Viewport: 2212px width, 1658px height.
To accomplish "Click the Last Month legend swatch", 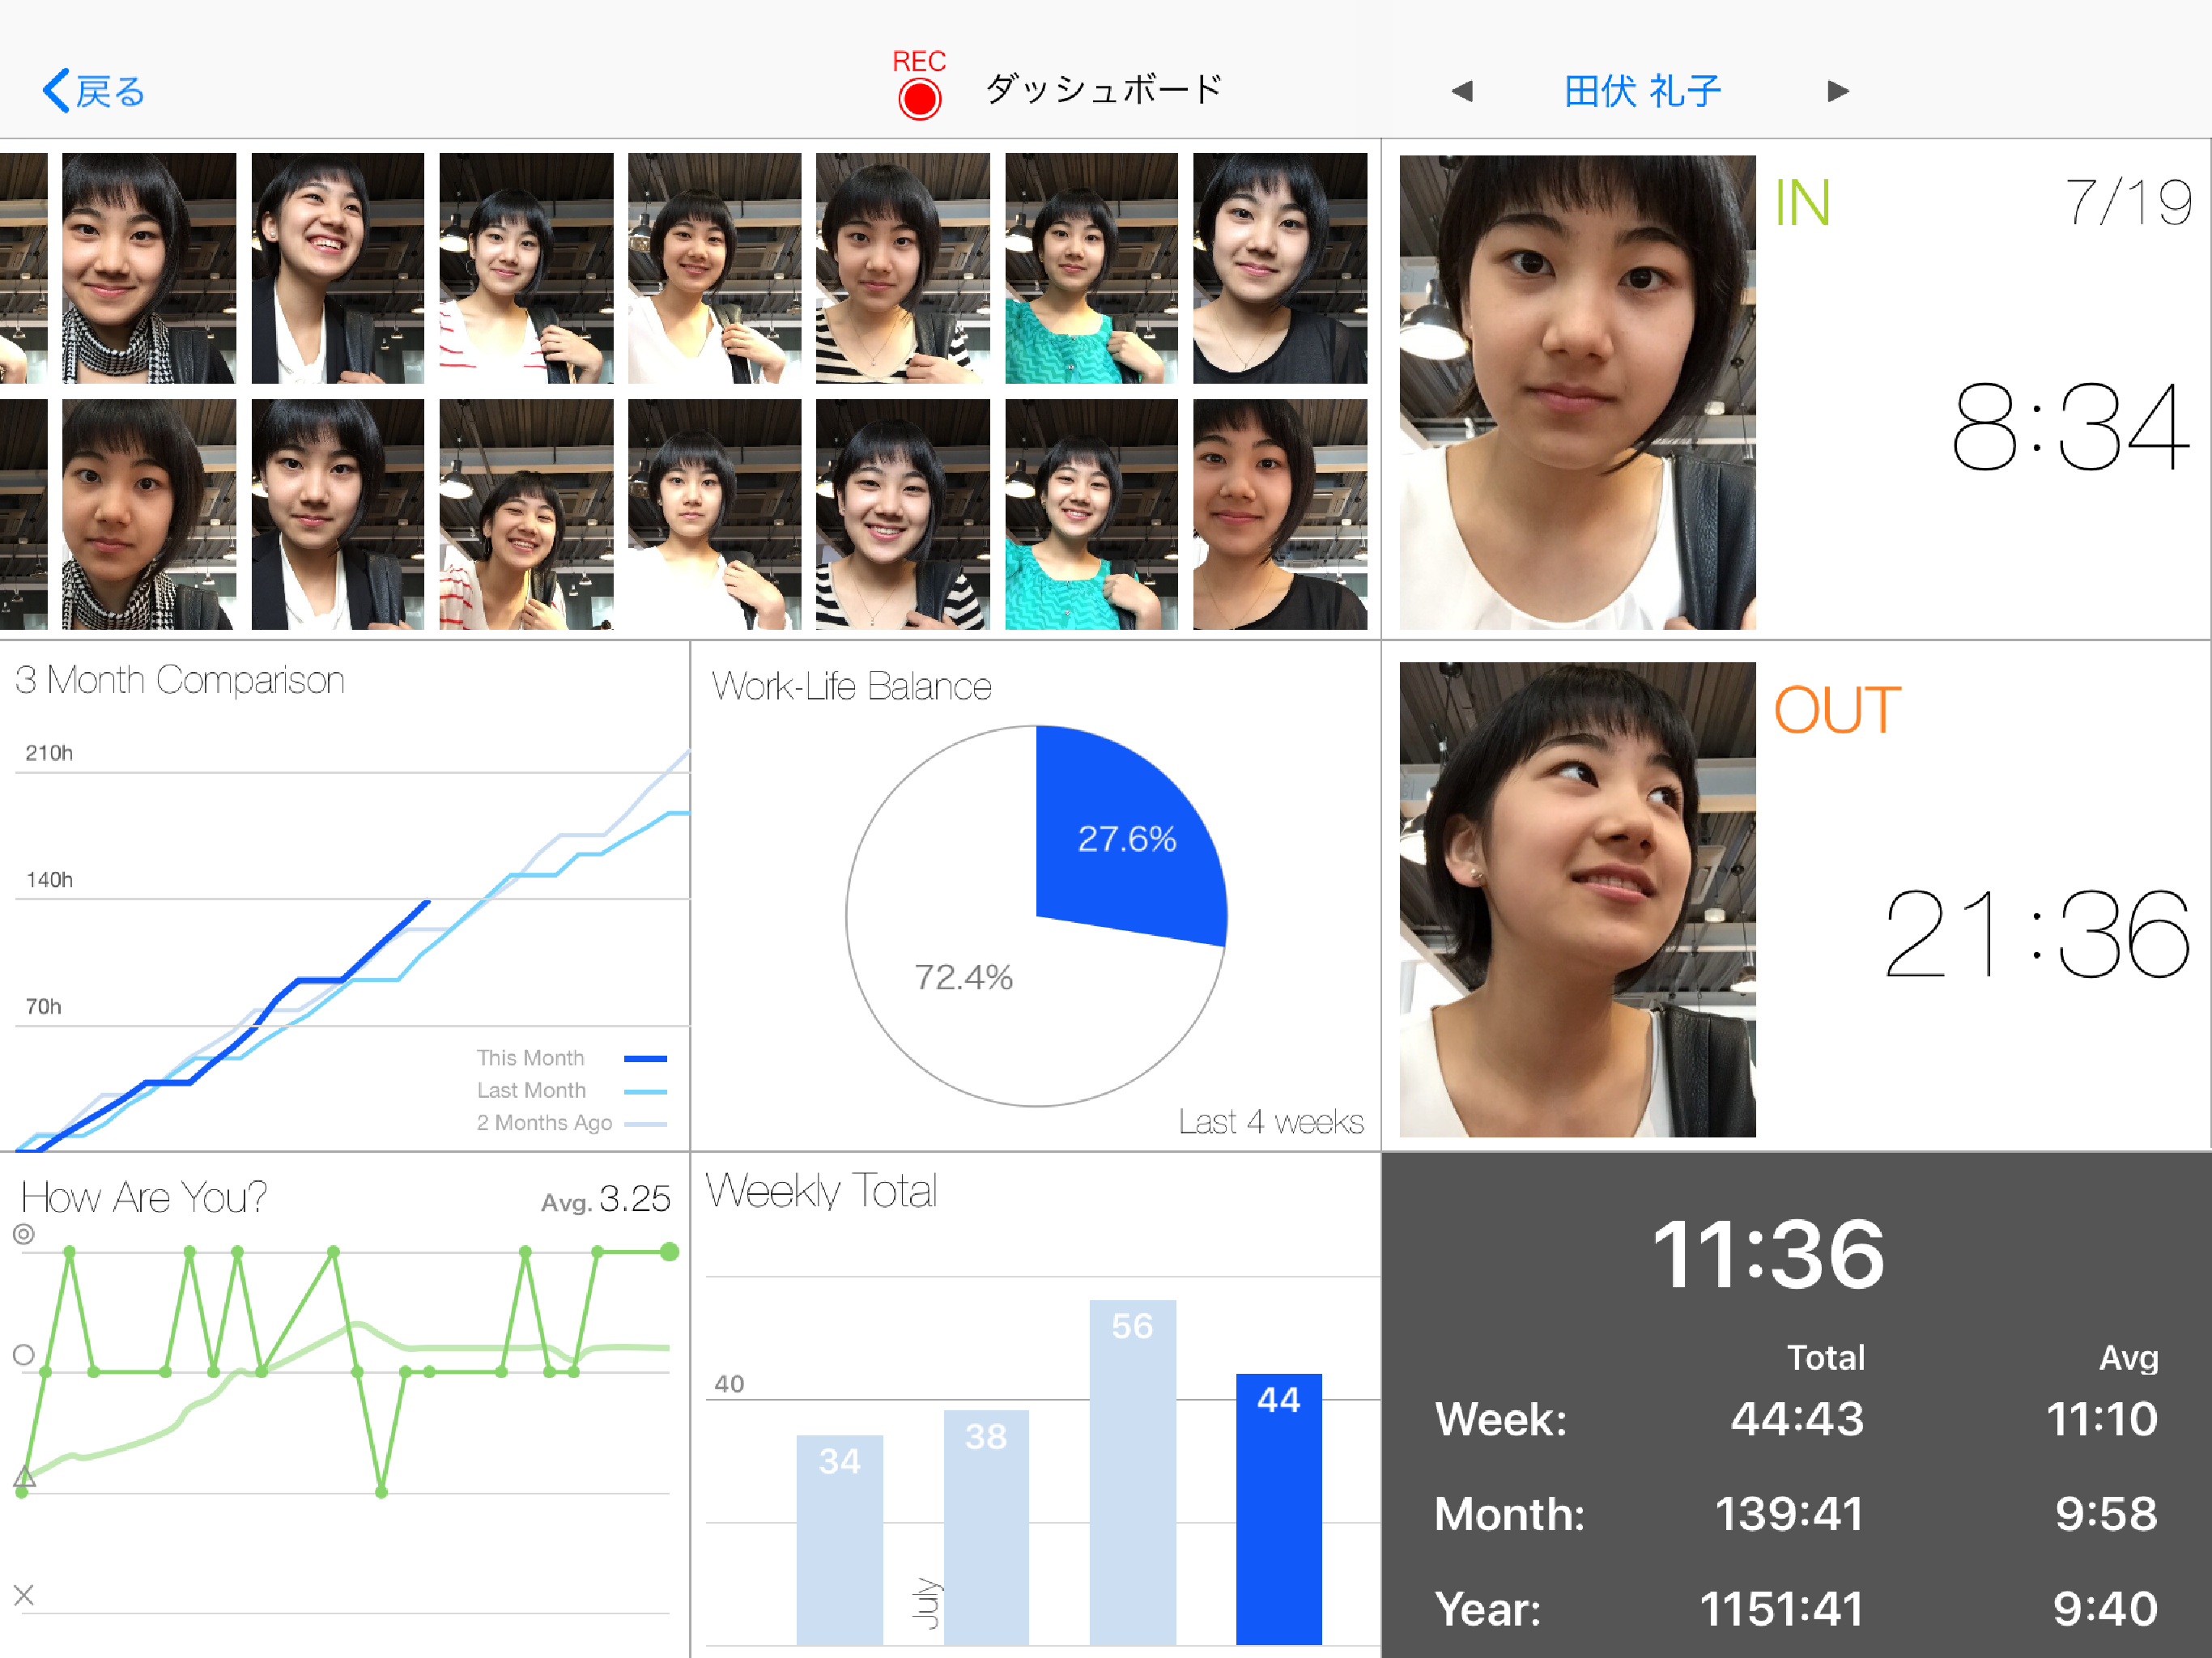I will click(645, 1091).
